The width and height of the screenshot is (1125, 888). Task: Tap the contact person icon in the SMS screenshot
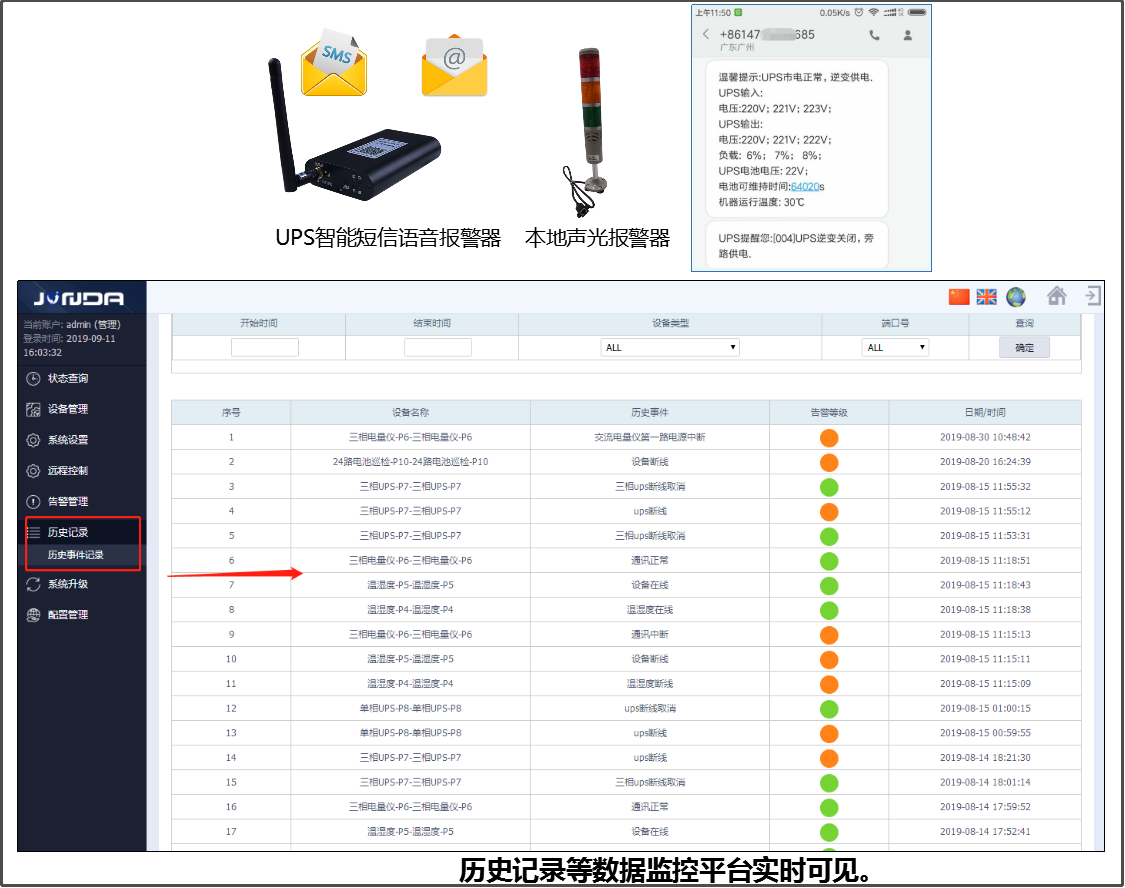[x=908, y=34]
